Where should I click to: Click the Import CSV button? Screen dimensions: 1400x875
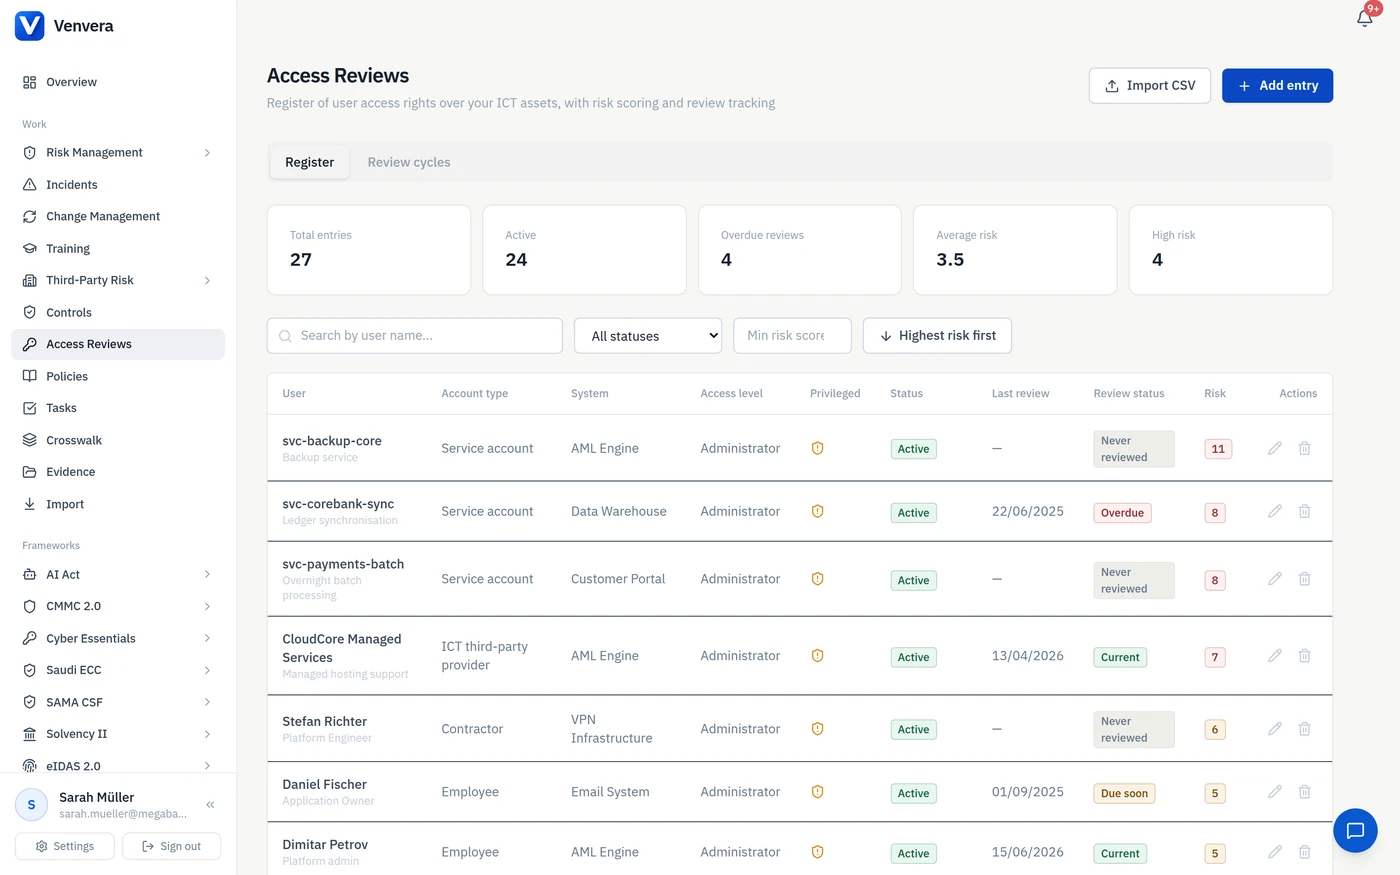click(1150, 86)
